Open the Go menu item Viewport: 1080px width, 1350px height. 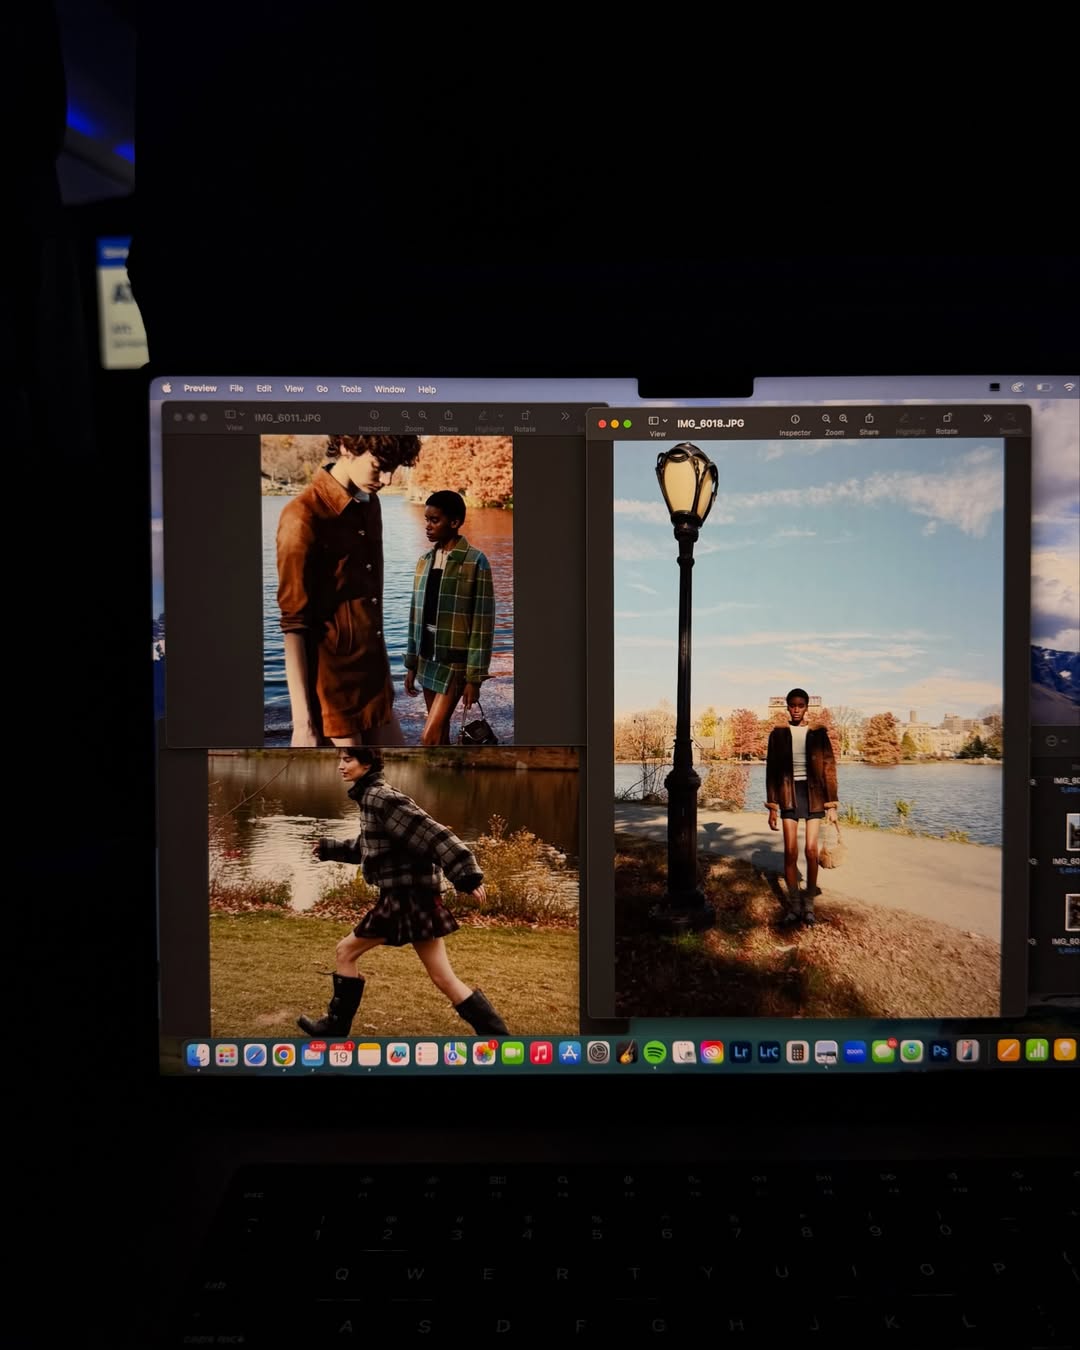[x=322, y=389]
